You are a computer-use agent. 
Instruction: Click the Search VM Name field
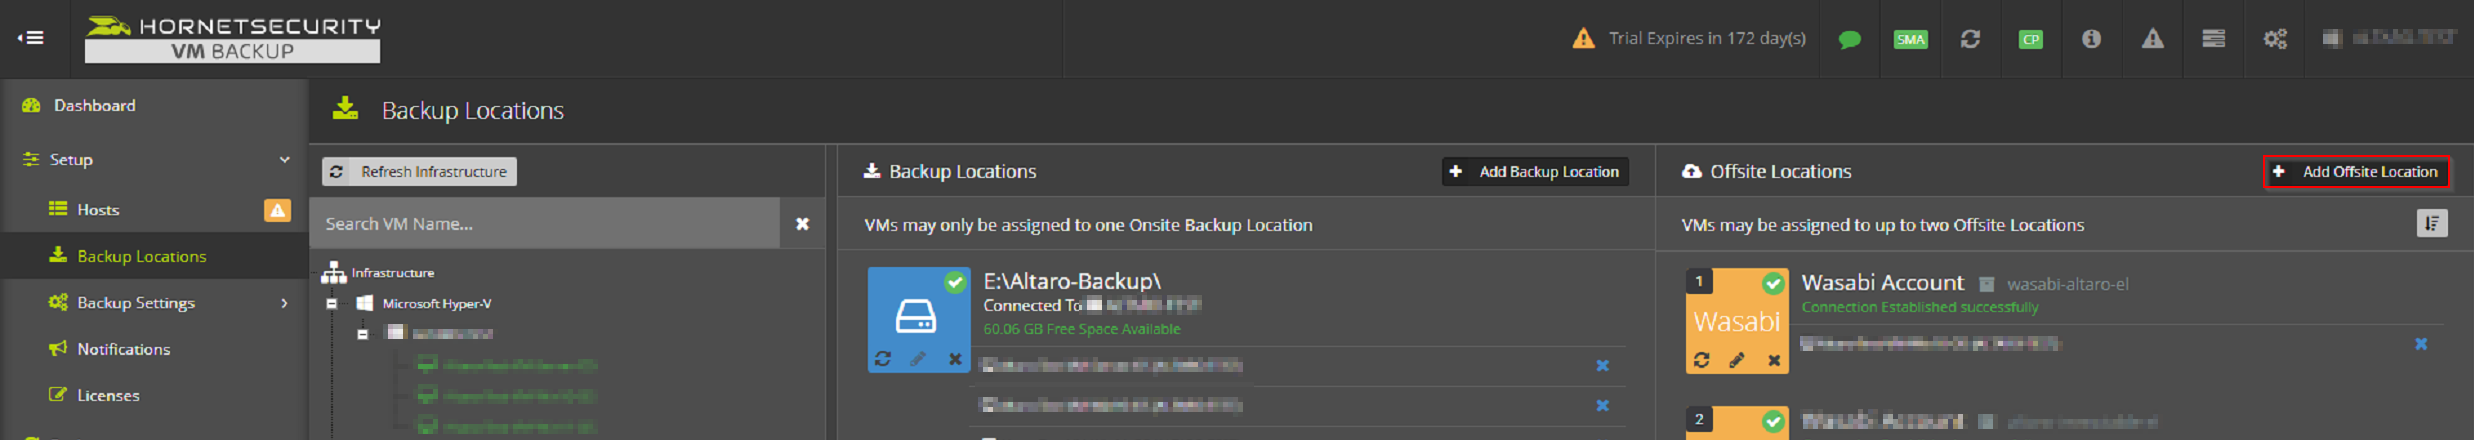click(545, 224)
